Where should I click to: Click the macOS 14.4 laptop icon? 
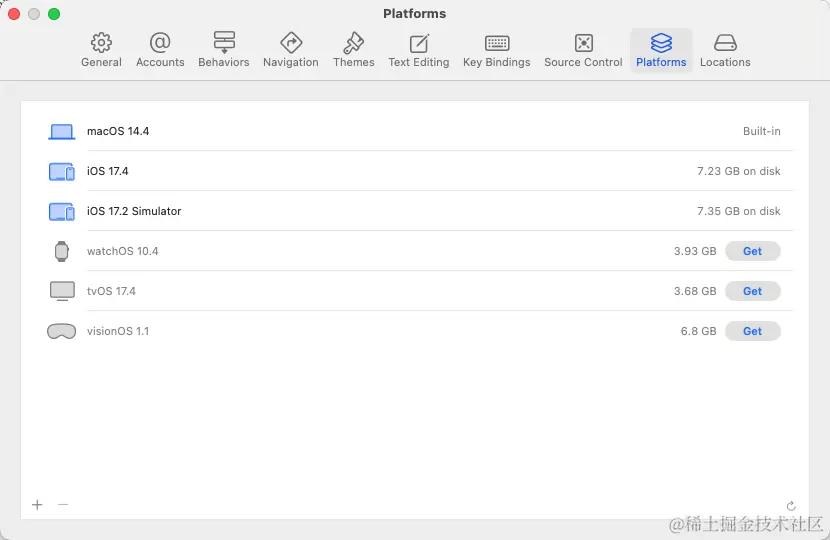click(61, 131)
